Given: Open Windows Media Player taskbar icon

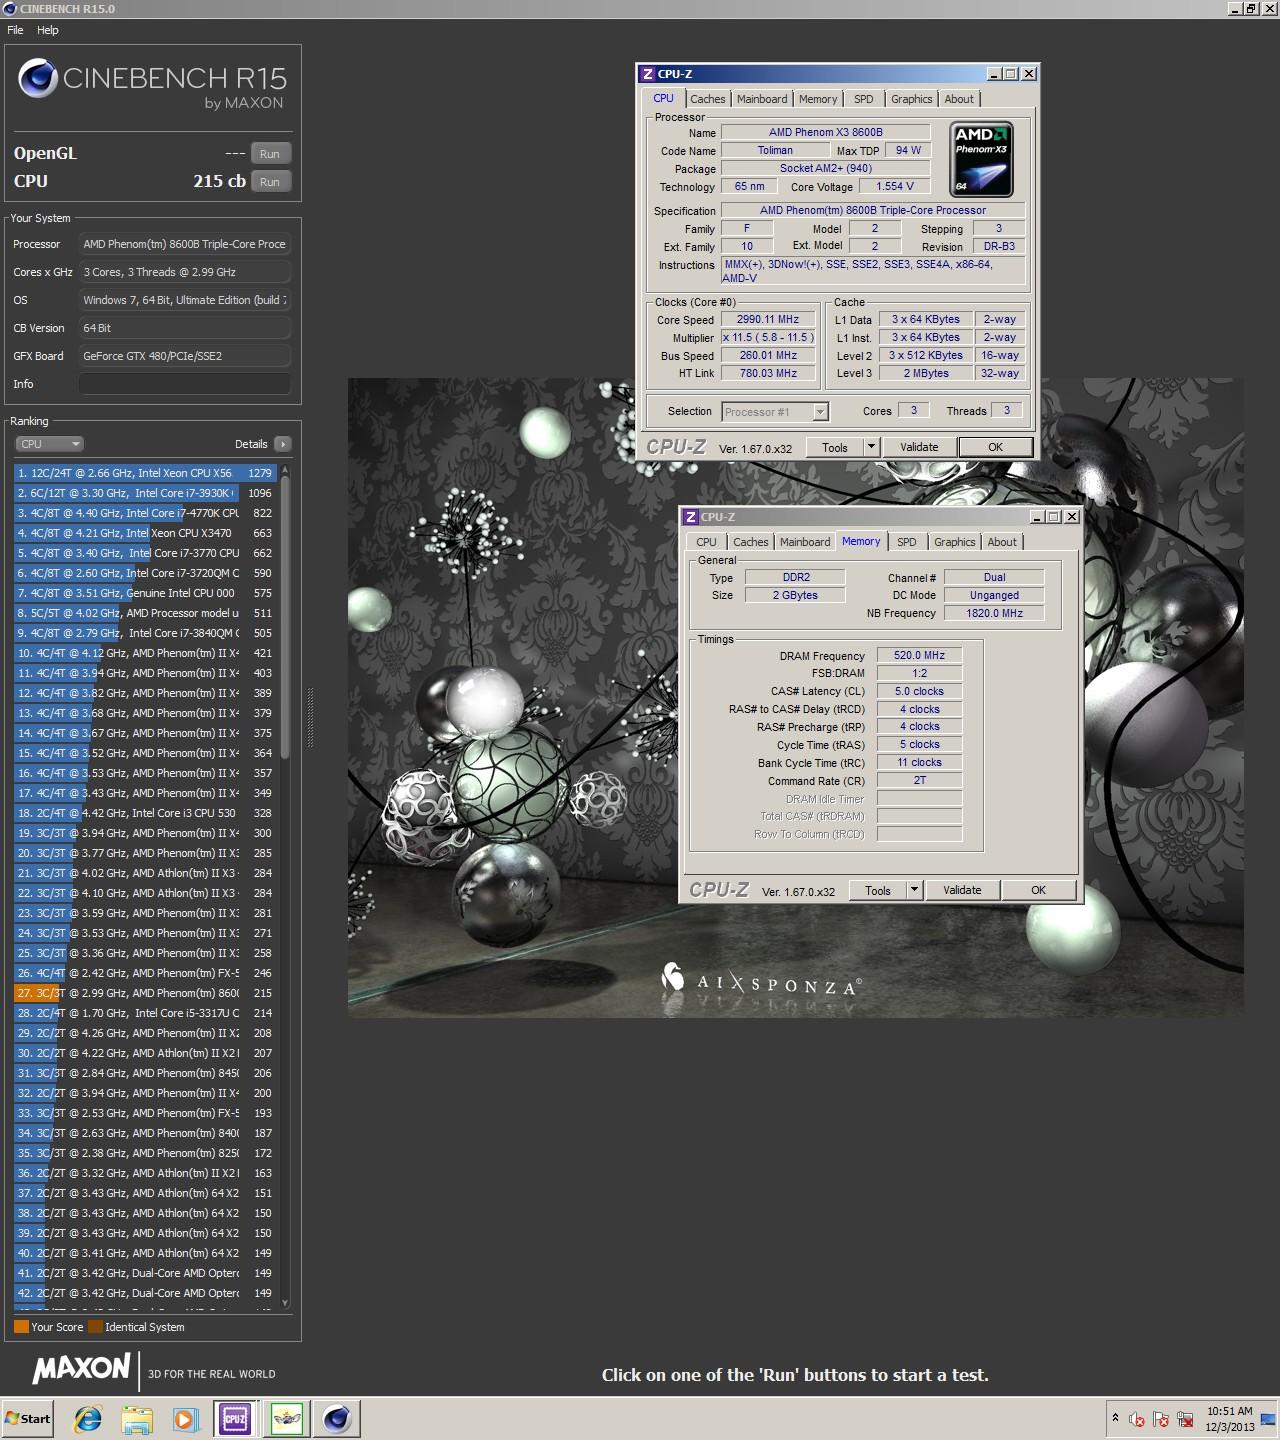Looking at the screenshot, I should point(185,1418).
